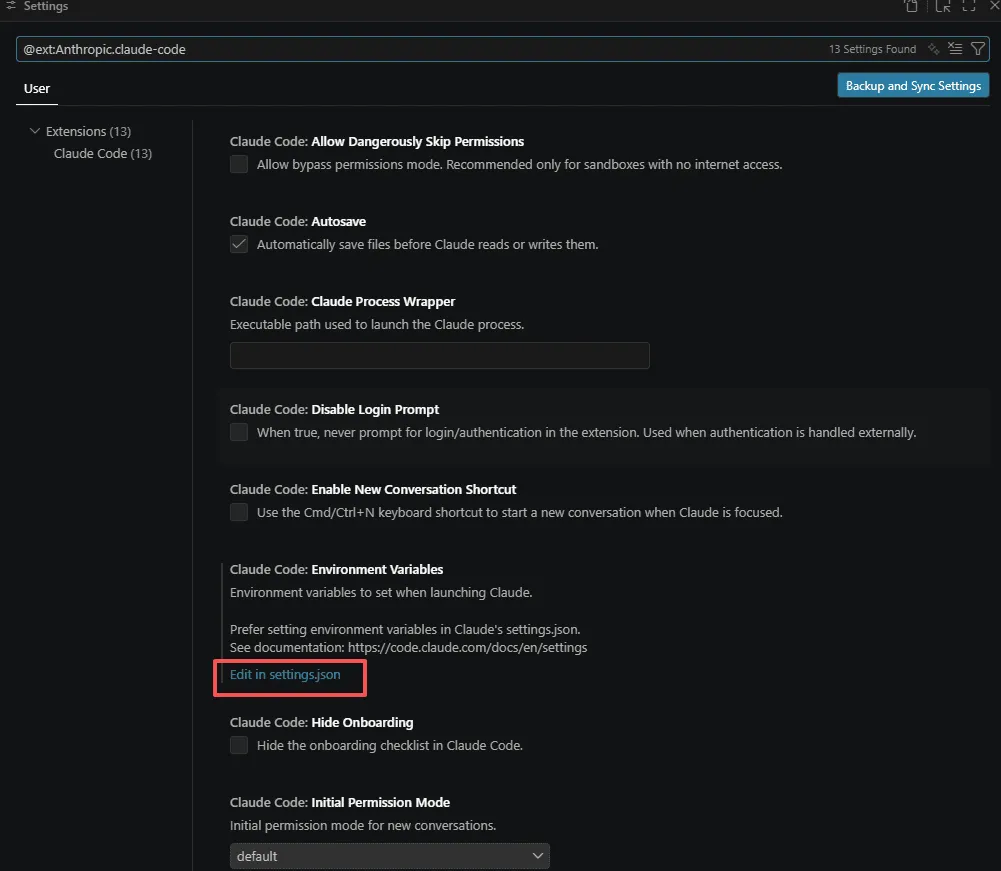Toggle AI search sparkle icon in search bar
Screen dimensions: 1001x871
(933, 49)
